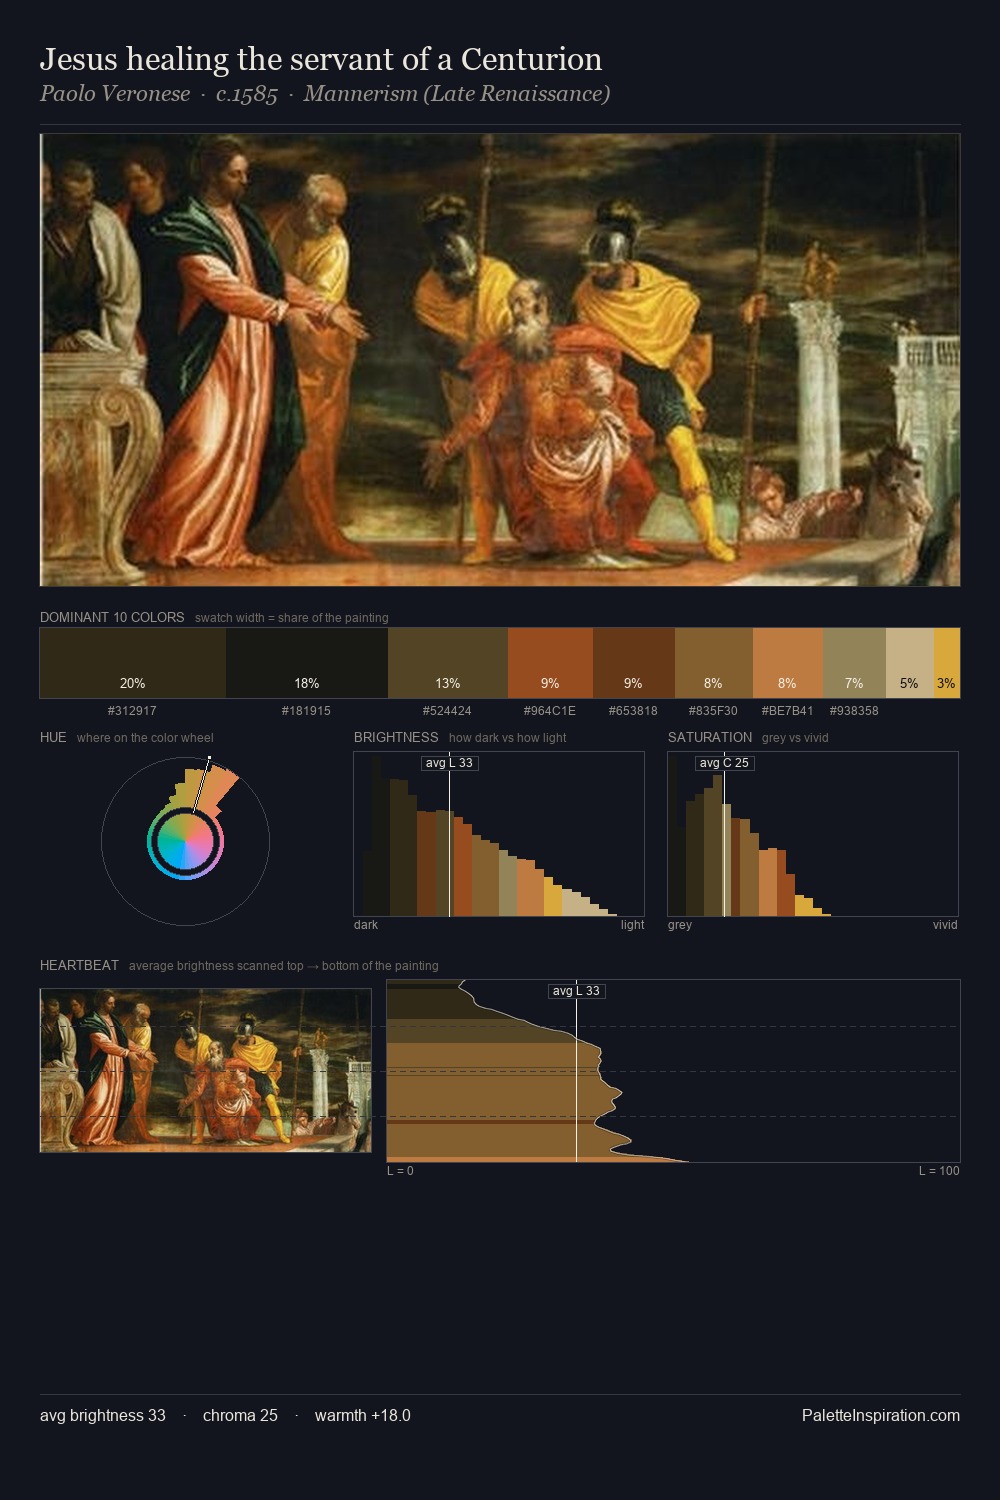The image size is (1000, 1500).
Task: Click 'avg brightness 33' in the footer
Action: click(103, 1415)
